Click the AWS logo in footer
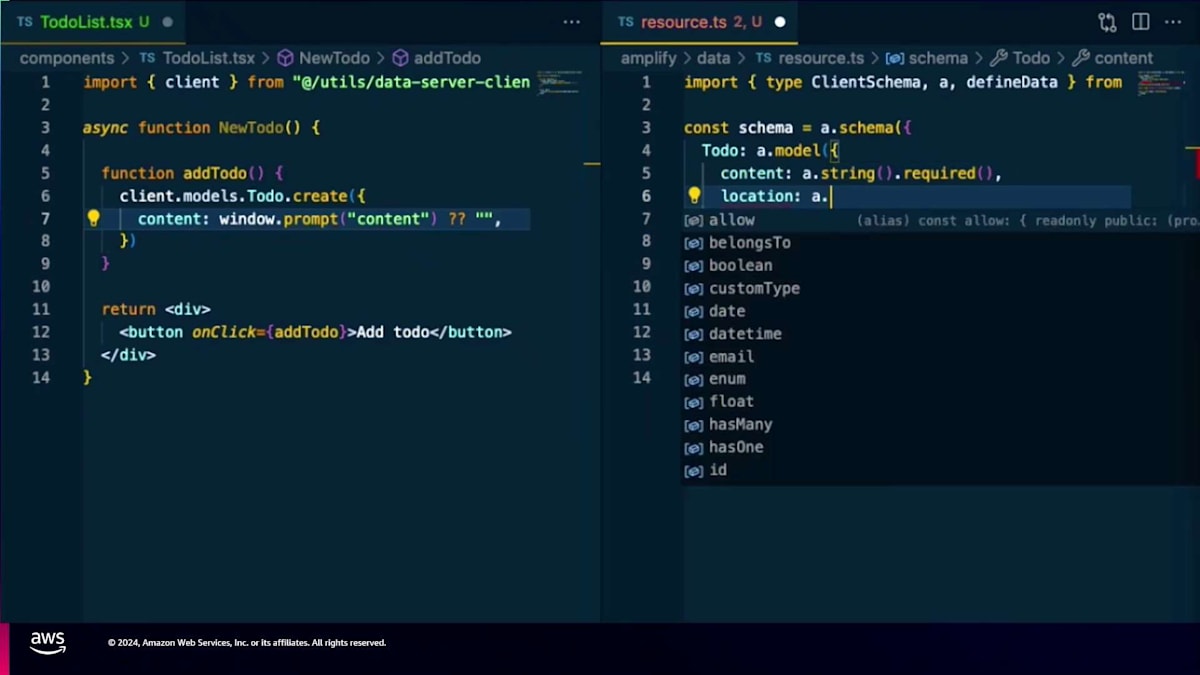Screen dimensions: 1200x675 [48, 643]
